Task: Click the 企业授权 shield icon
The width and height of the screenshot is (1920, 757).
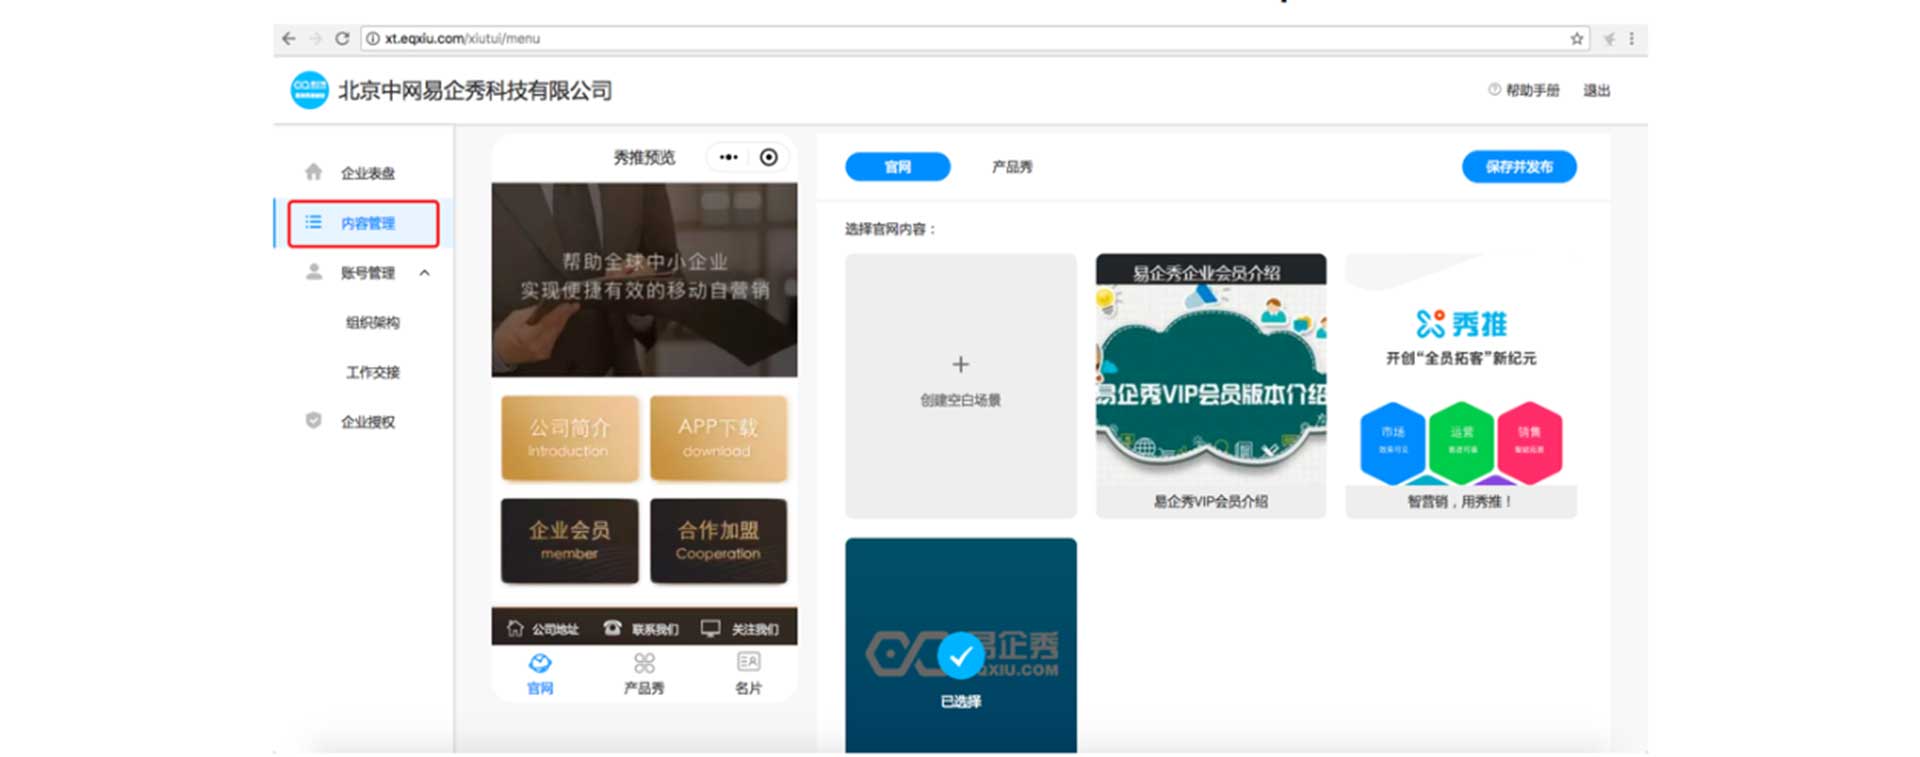Action: [x=314, y=421]
